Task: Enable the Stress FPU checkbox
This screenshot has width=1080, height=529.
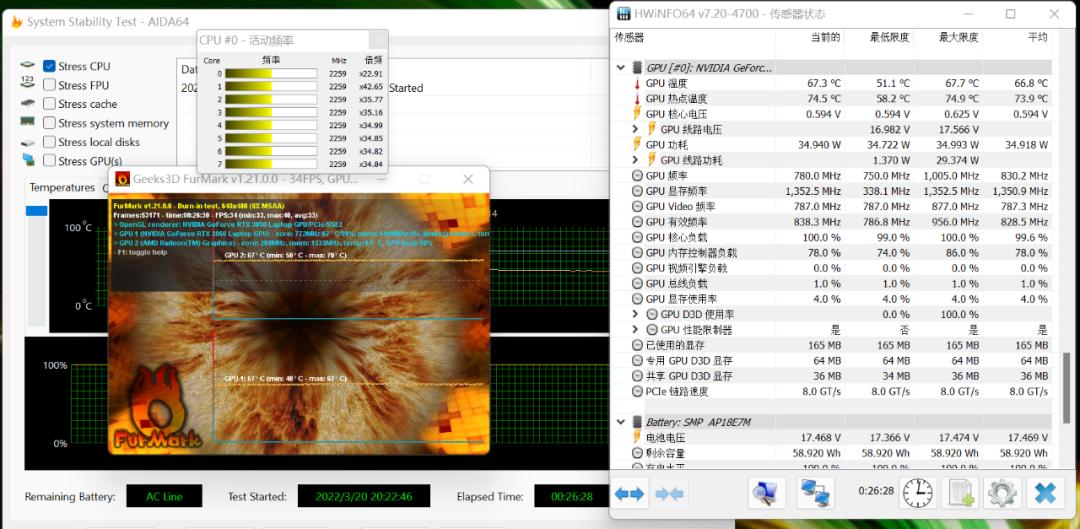Action: [x=49, y=85]
